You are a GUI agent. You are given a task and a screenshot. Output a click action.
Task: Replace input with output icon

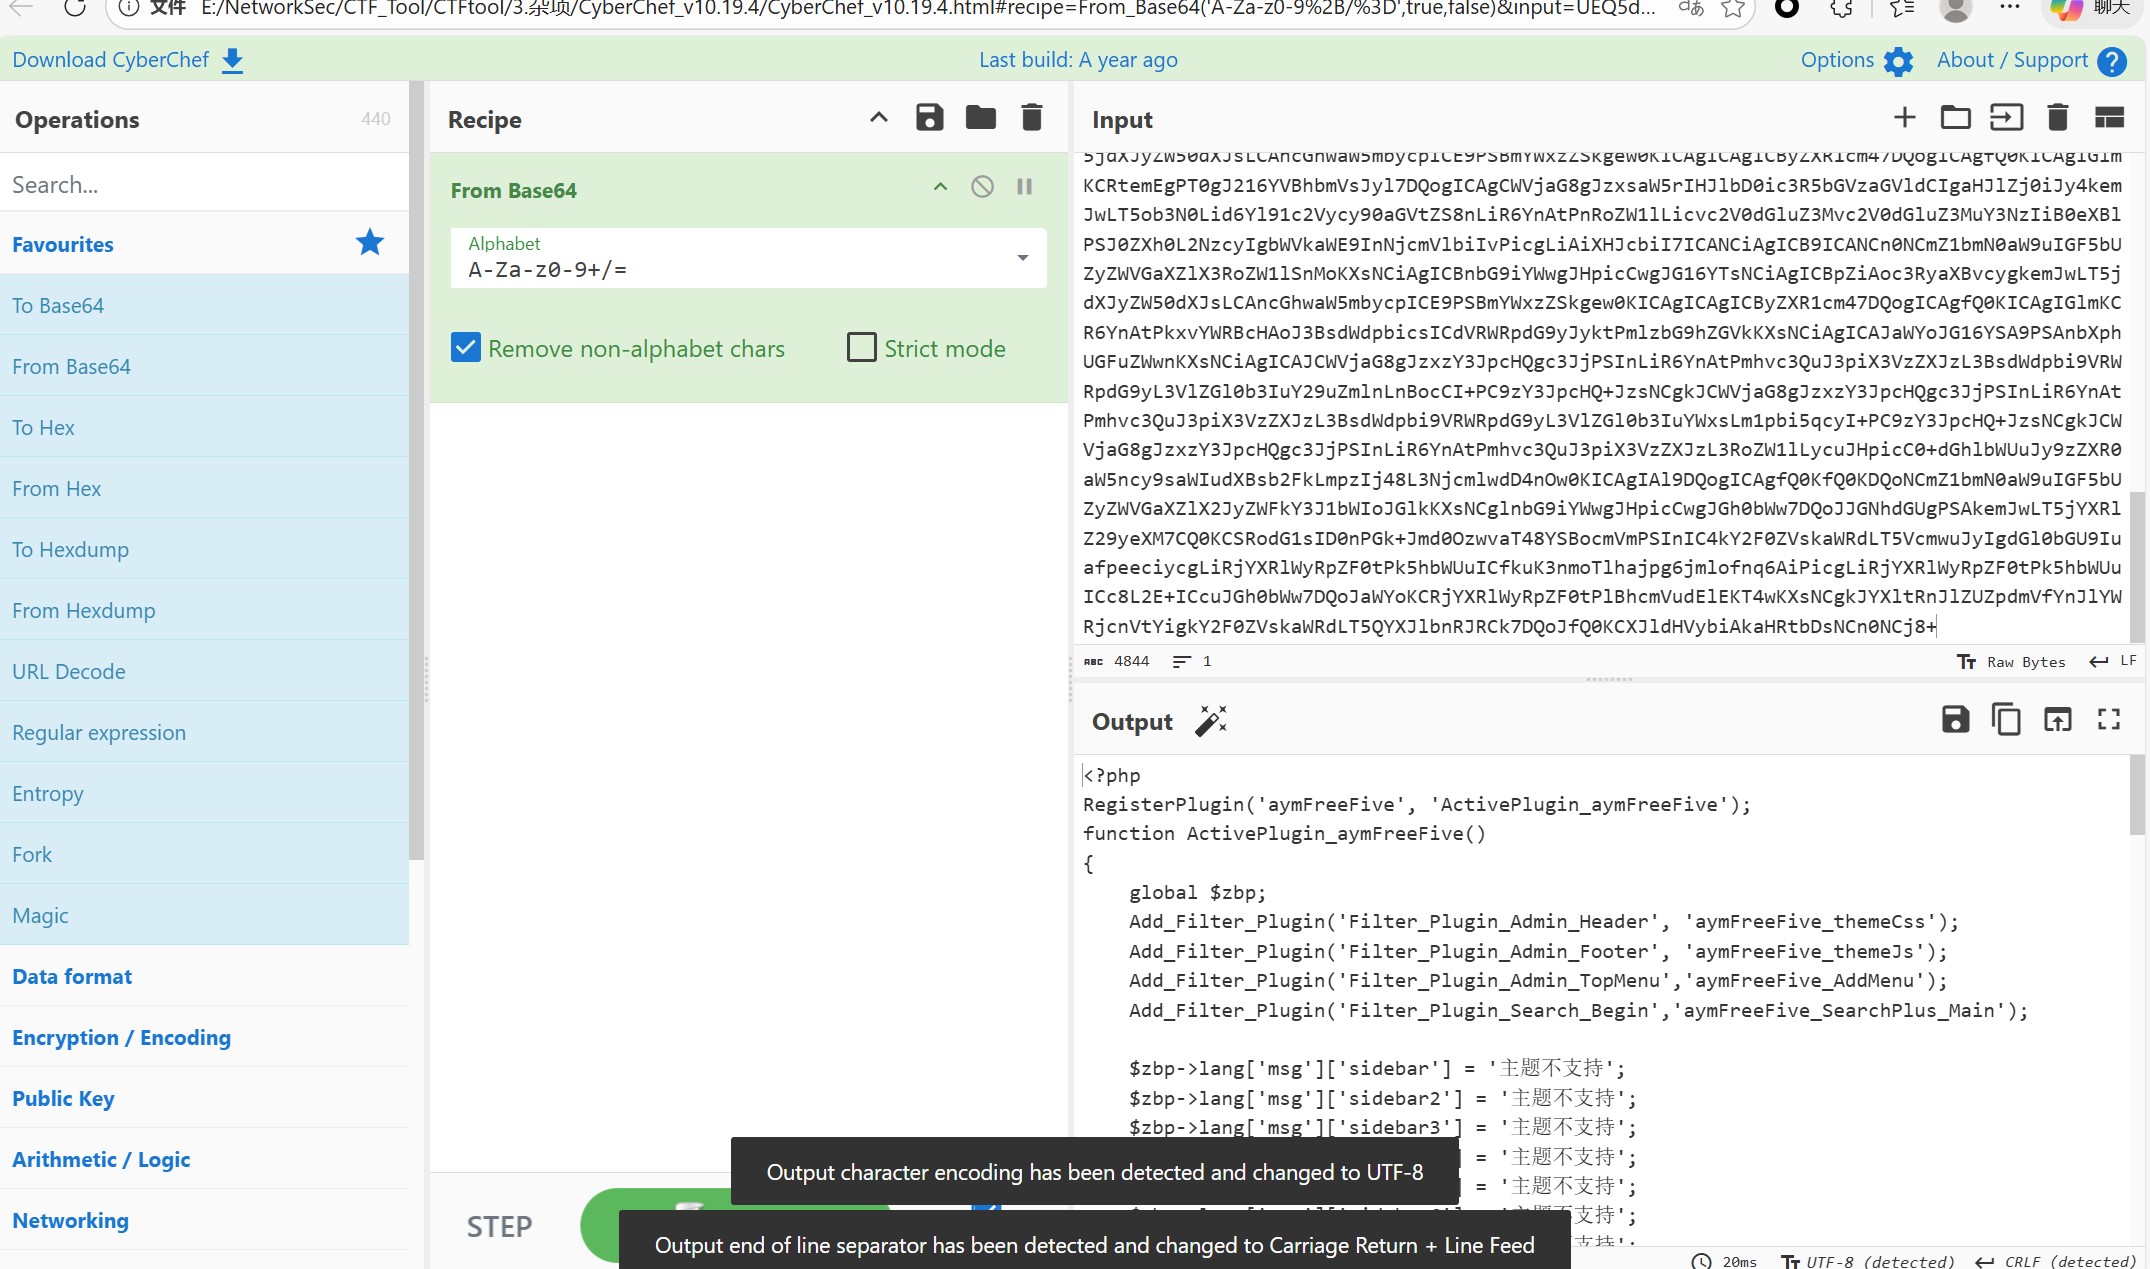click(2057, 719)
